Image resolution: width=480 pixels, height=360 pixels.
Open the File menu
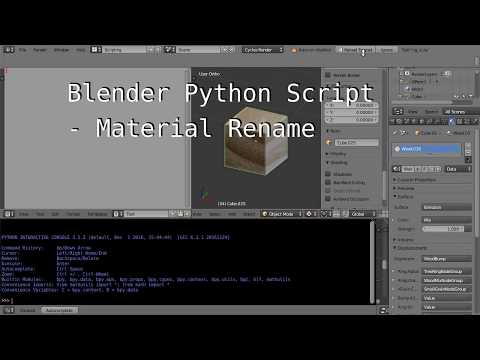point(23,50)
